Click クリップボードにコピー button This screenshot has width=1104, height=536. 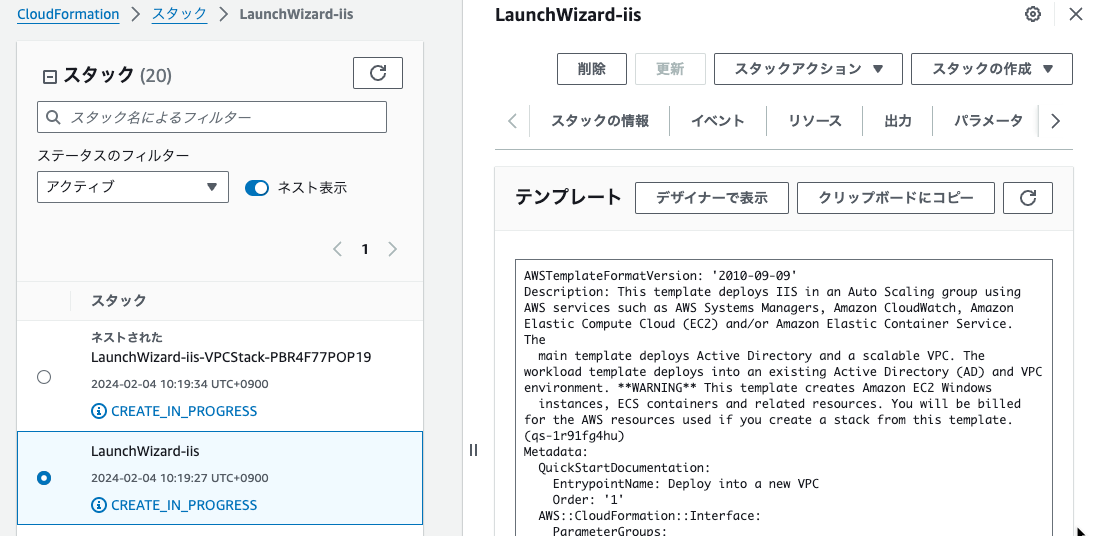coord(896,198)
